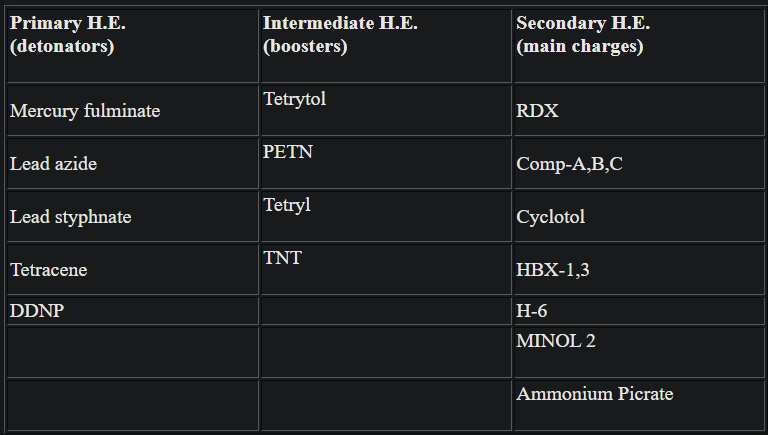768x435 pixels.
Task: Click the Tetrytol entry
Action: (x=294, y=99)
